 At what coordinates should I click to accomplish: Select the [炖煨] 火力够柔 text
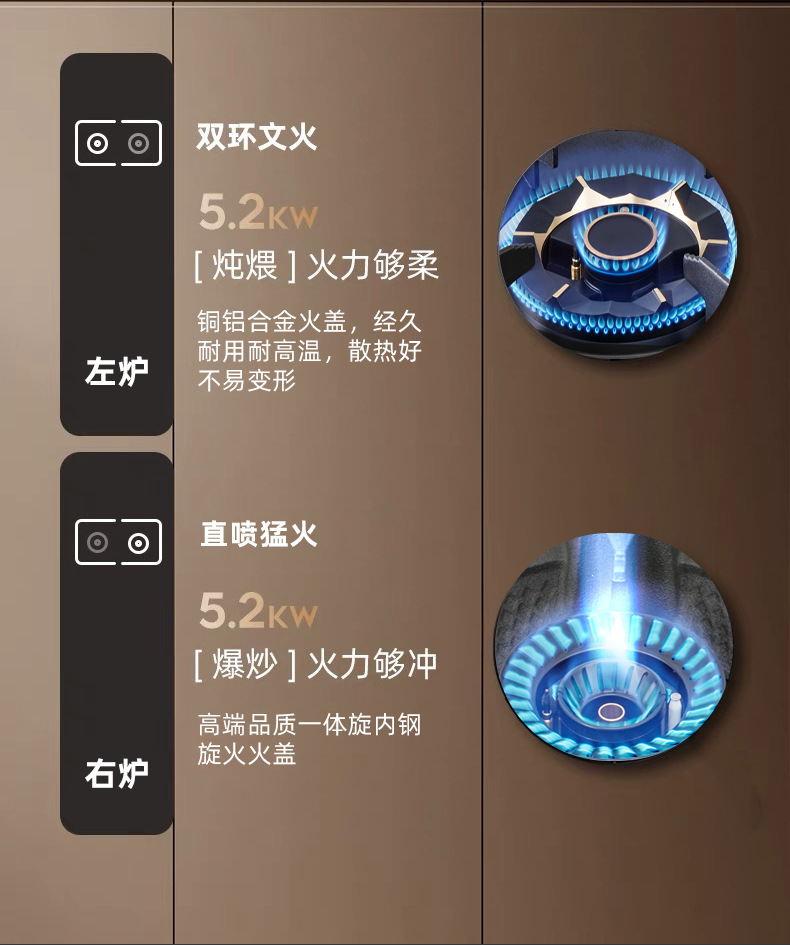(x=316, y=265)
